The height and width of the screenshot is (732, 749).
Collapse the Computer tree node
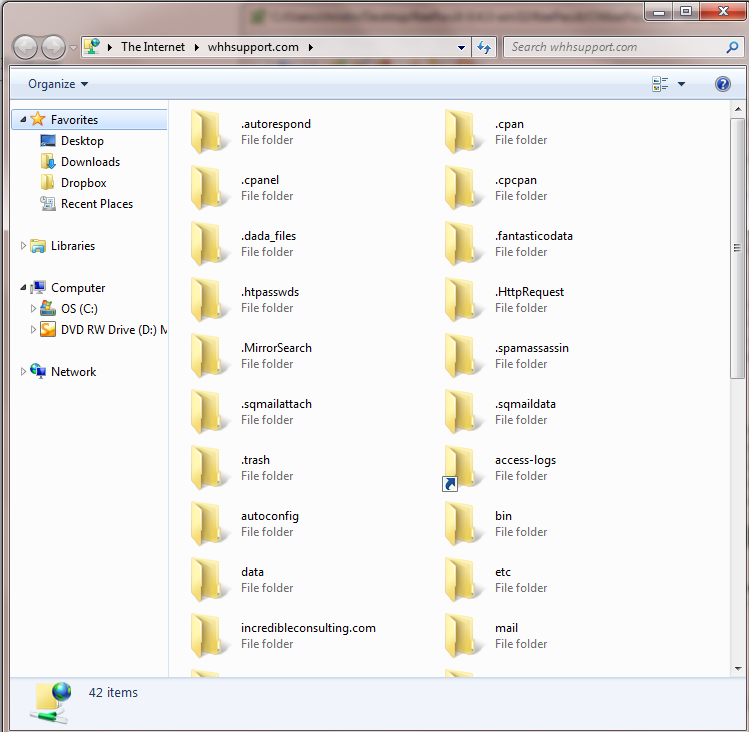click(24, 288)
